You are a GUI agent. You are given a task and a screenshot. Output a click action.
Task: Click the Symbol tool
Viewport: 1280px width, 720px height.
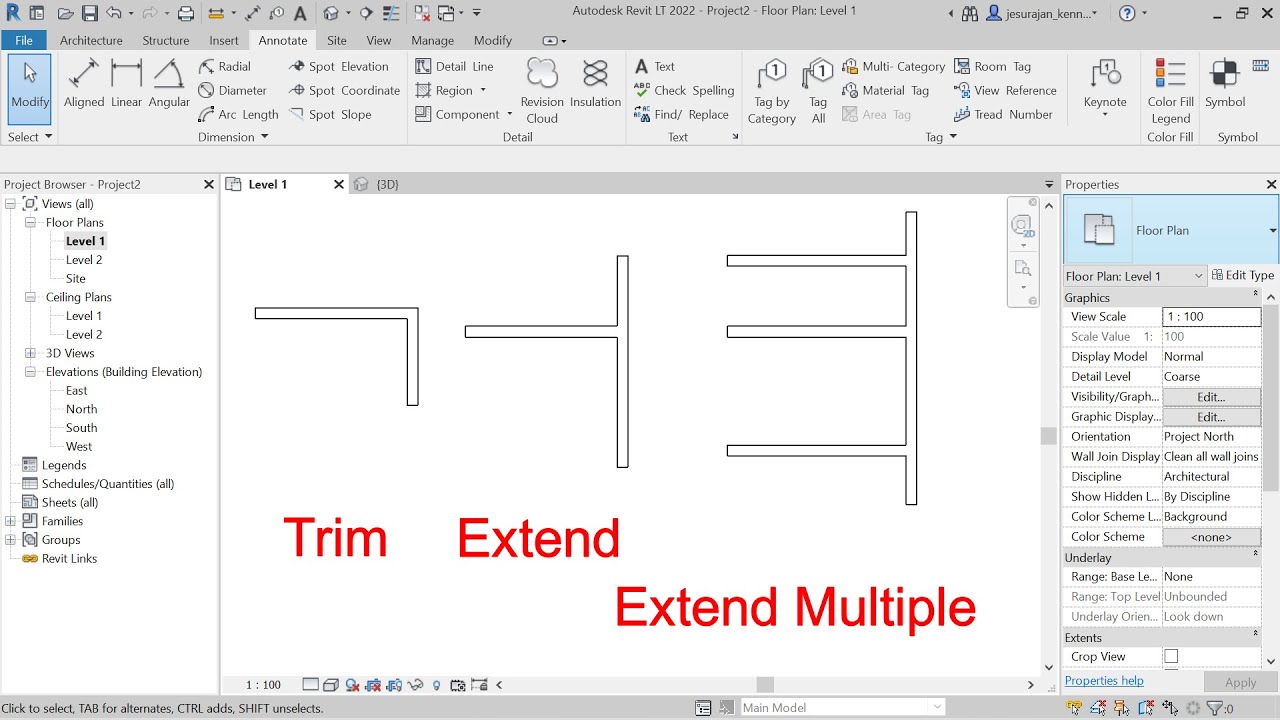(1225, 84)
